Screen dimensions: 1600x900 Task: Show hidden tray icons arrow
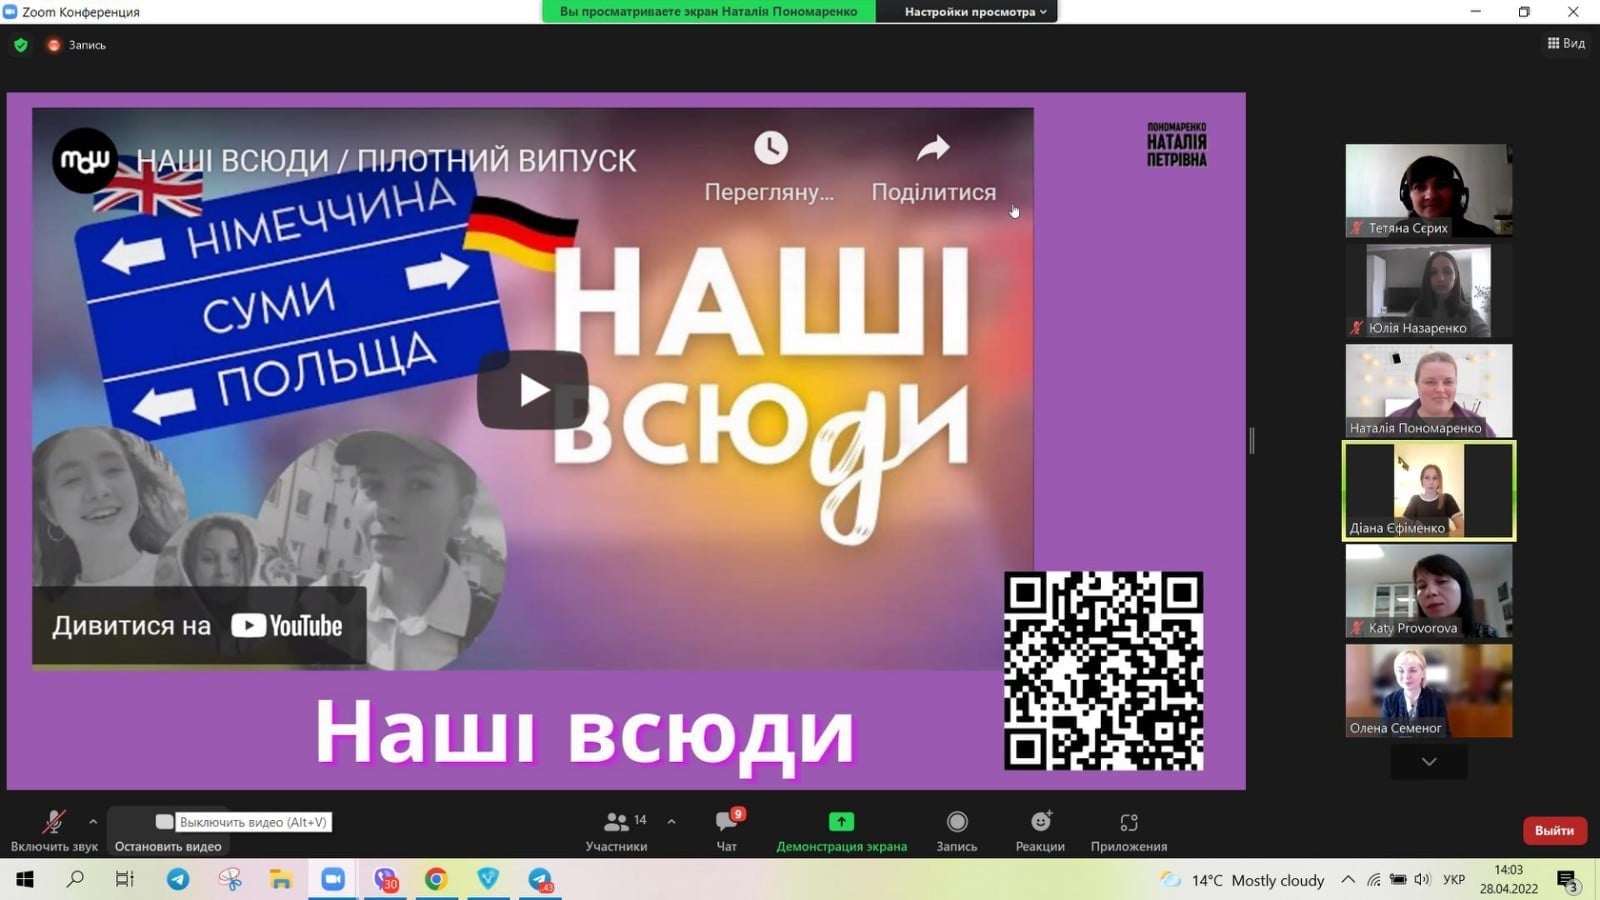[1348, 880]
